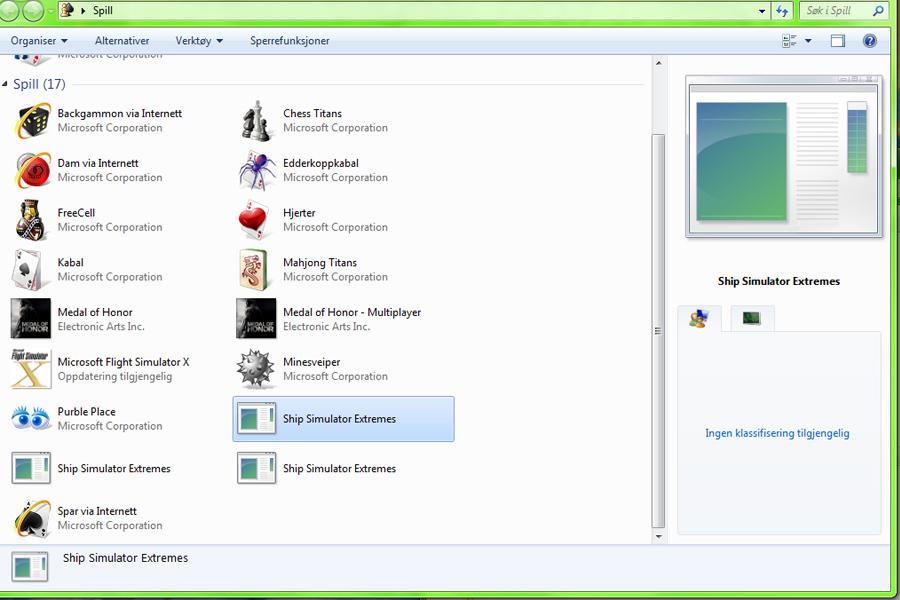Click the breadcrumb arrow before Spill
900x600 pixels.
[x=83, y=11]
